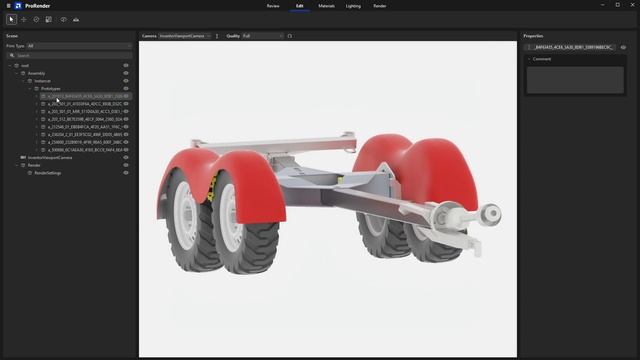Click the eye toolbar icon

[63, 20]
